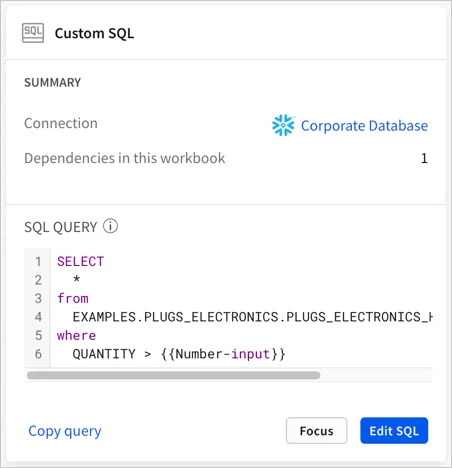Click line number 4 in the gutter
452x468 pixels.
(x=38, y=317)
